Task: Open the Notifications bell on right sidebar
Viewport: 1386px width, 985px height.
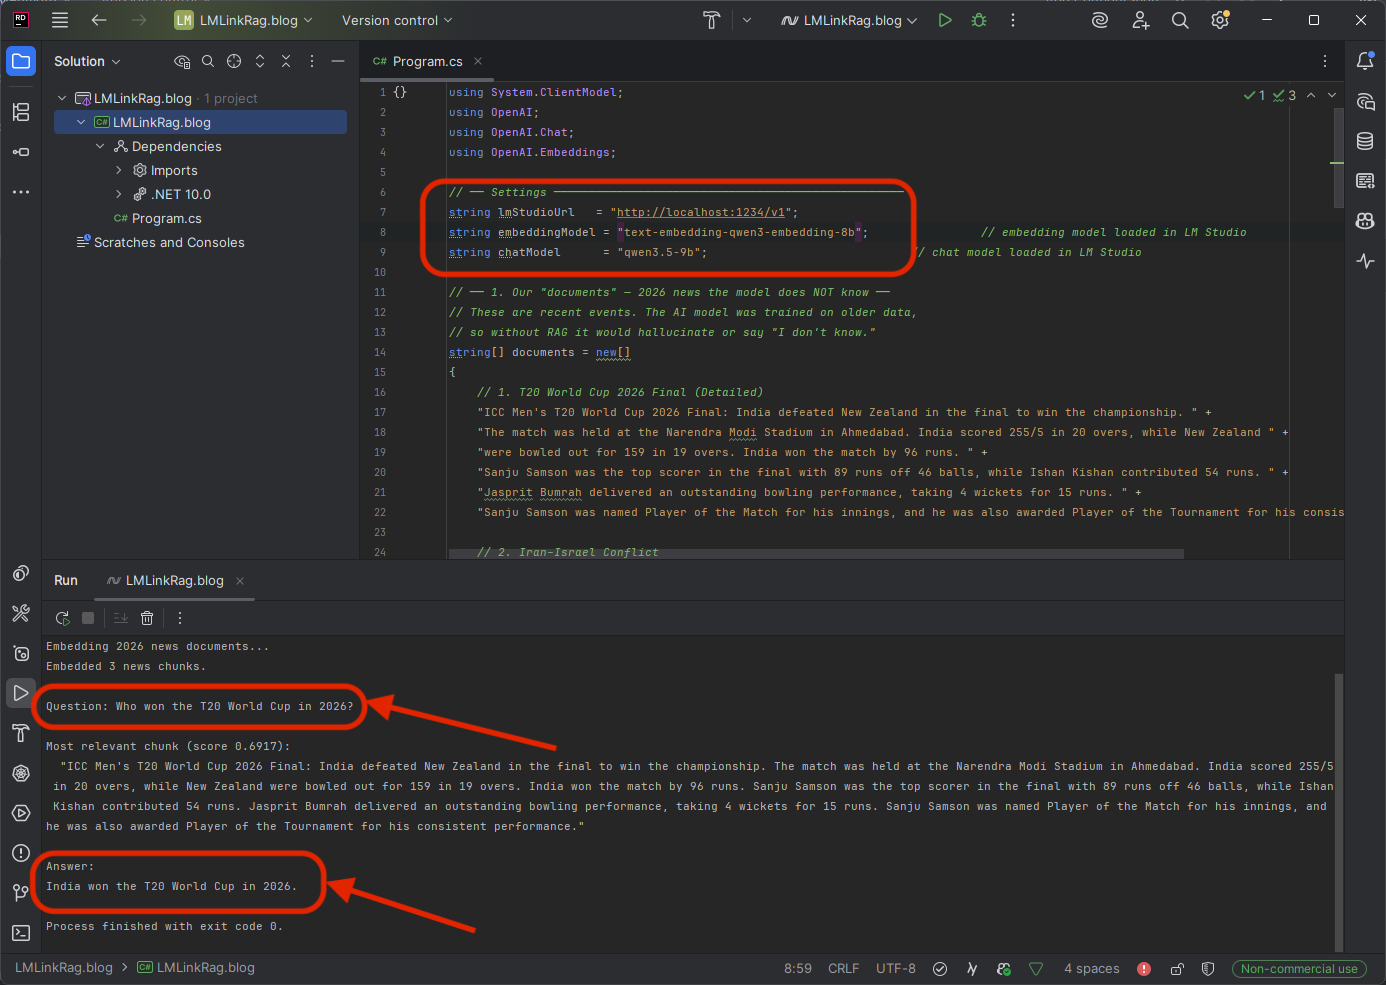Action: tap(1365, 61)
